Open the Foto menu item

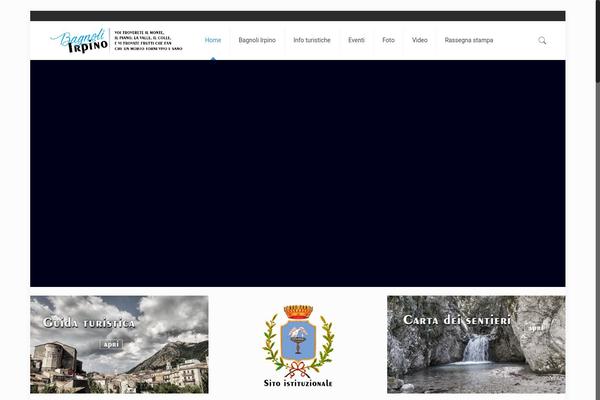pos(388,40)
